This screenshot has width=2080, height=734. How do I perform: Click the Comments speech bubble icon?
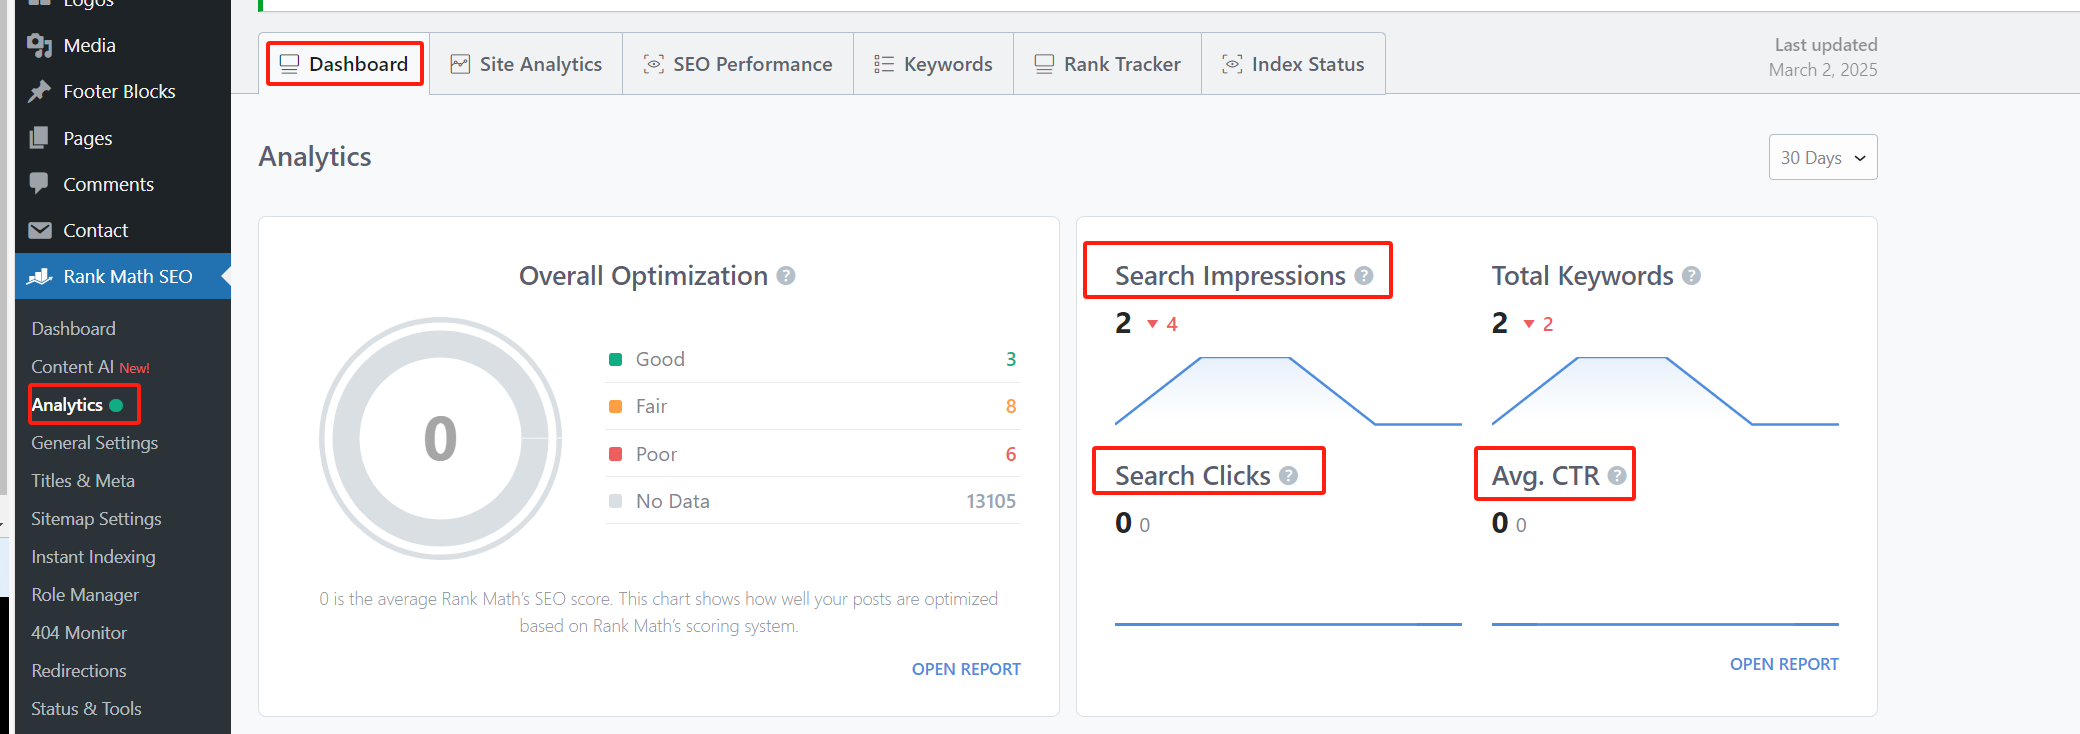38,183
